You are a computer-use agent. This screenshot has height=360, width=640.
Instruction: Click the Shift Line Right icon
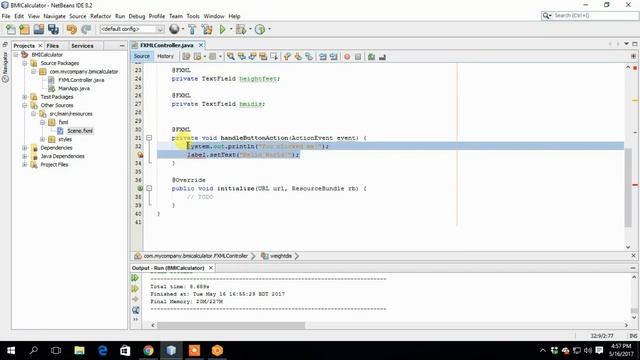click(333, 57)
